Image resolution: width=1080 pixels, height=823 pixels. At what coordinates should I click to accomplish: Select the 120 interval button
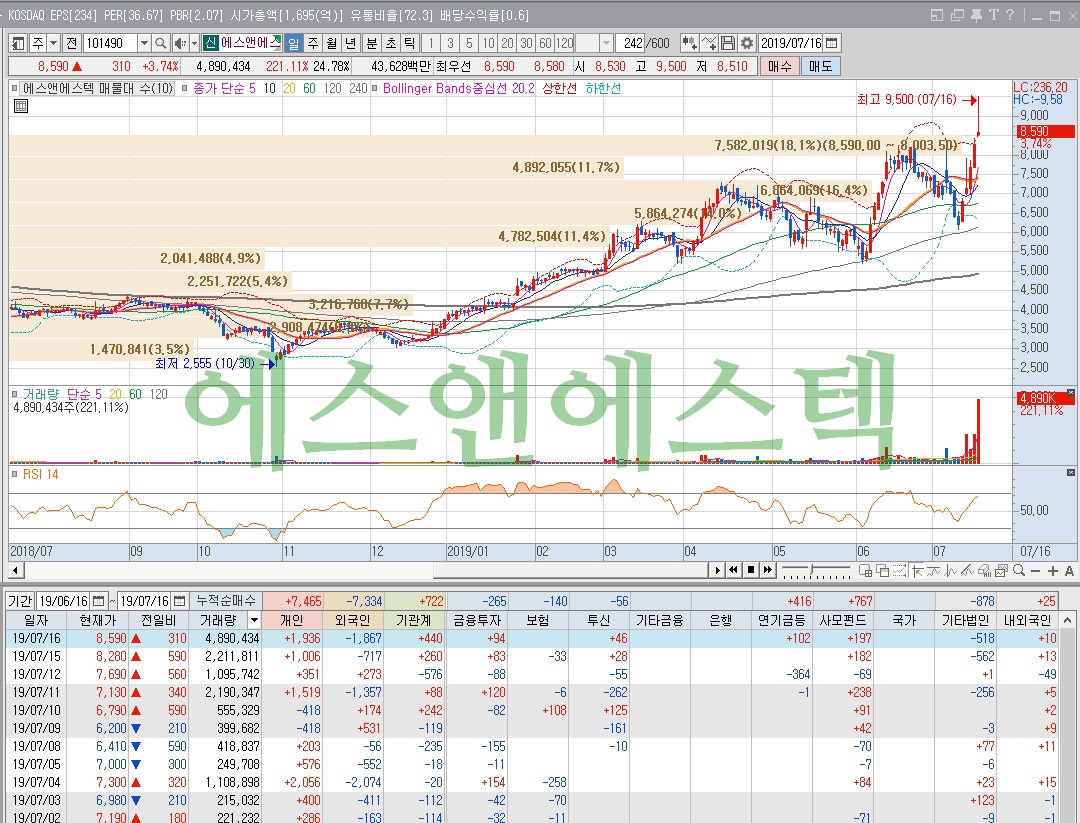tap(565, 43)
